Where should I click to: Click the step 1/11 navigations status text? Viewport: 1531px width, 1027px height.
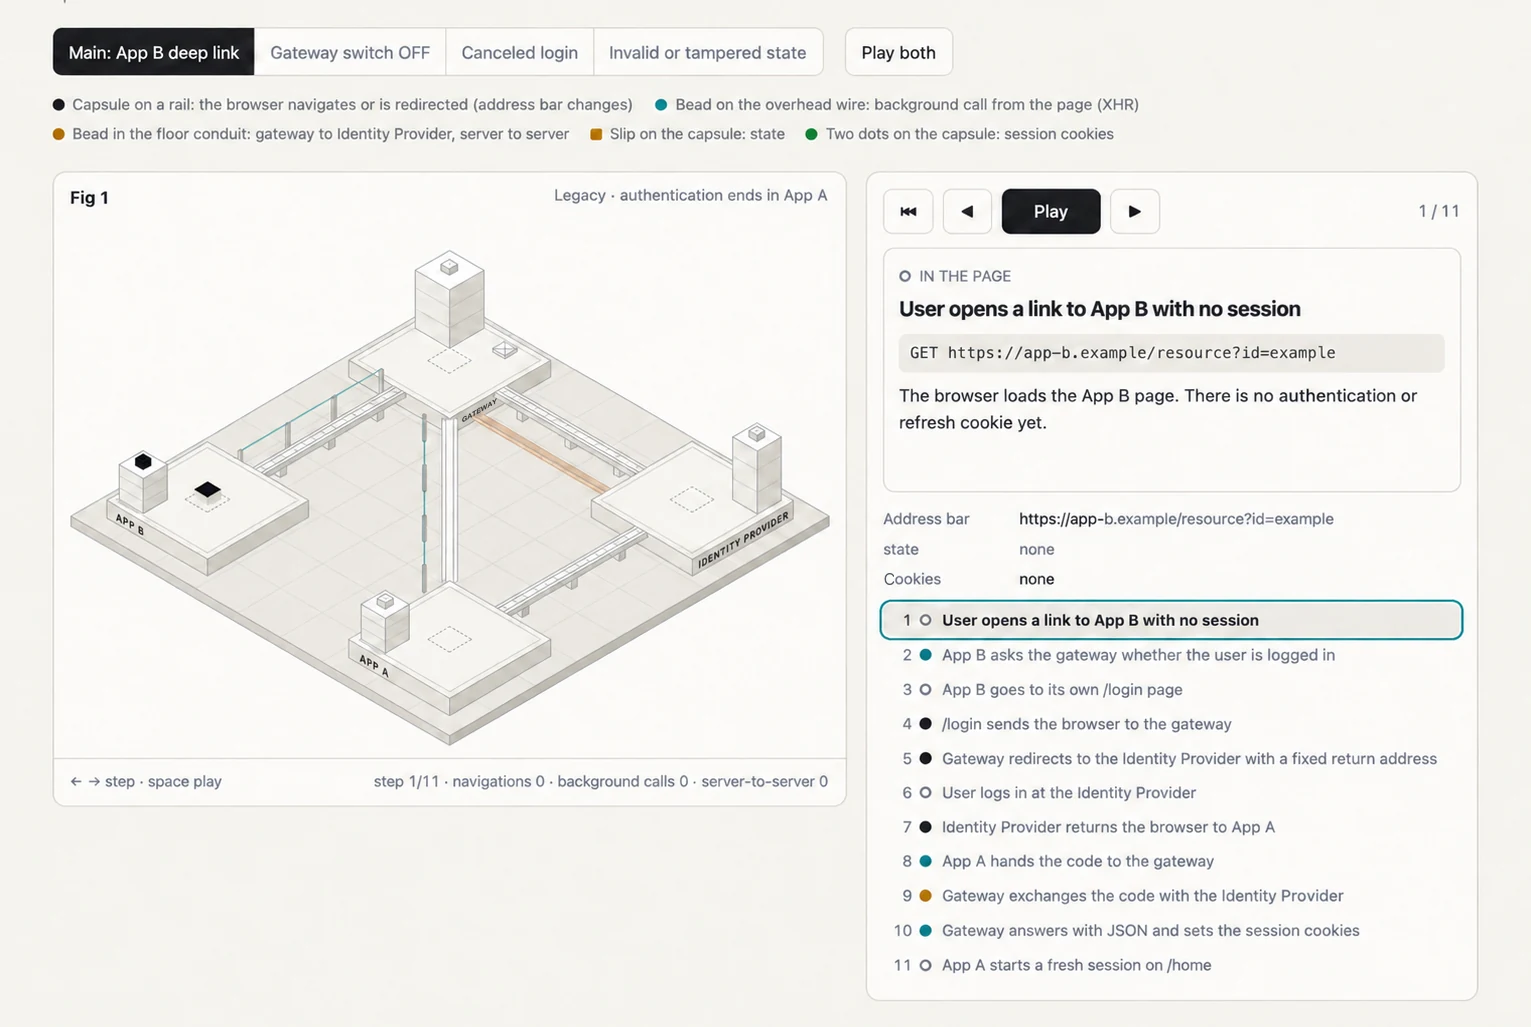click(x=600, y=781)
